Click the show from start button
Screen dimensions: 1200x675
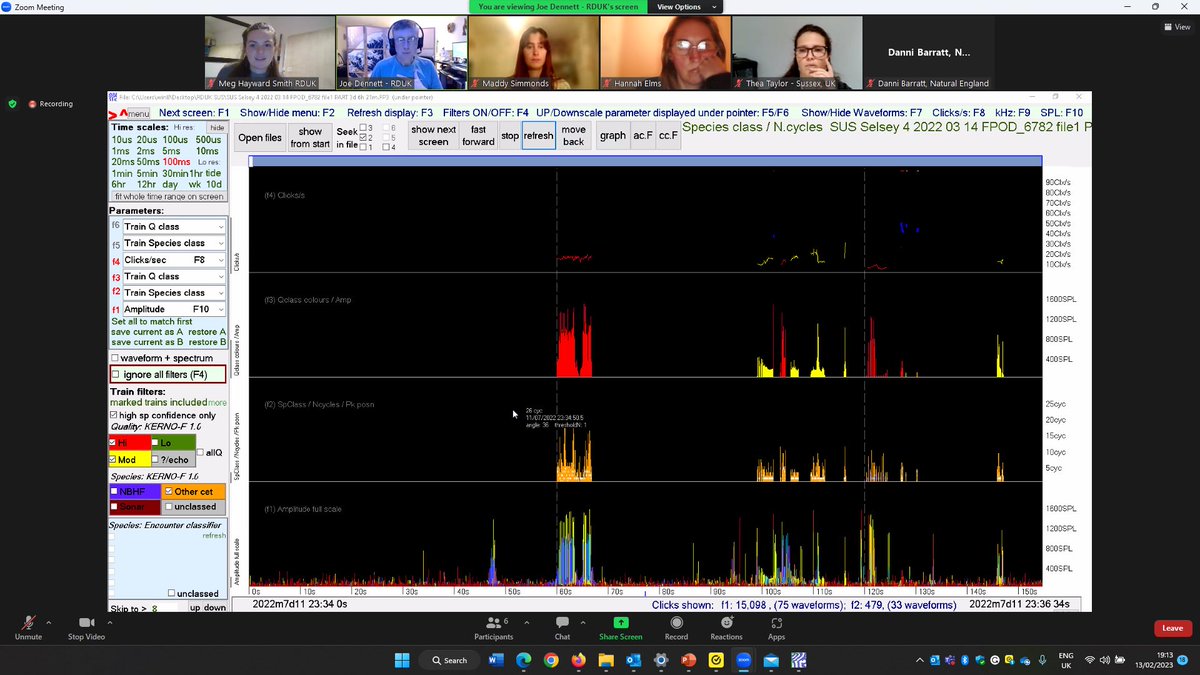point(310,137)
